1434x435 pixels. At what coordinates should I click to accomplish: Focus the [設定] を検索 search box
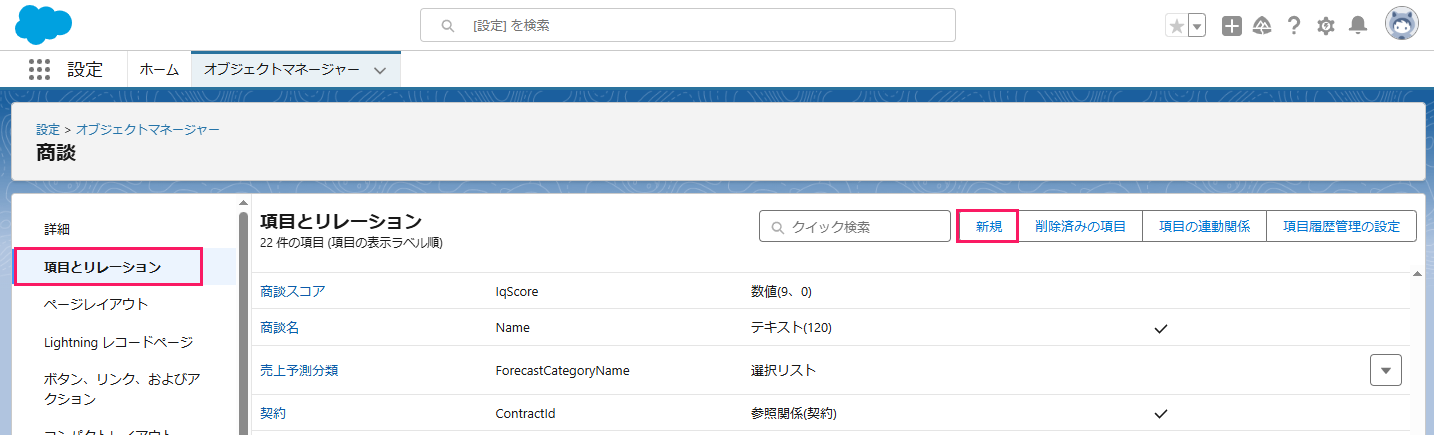click(x=688, y=25)
